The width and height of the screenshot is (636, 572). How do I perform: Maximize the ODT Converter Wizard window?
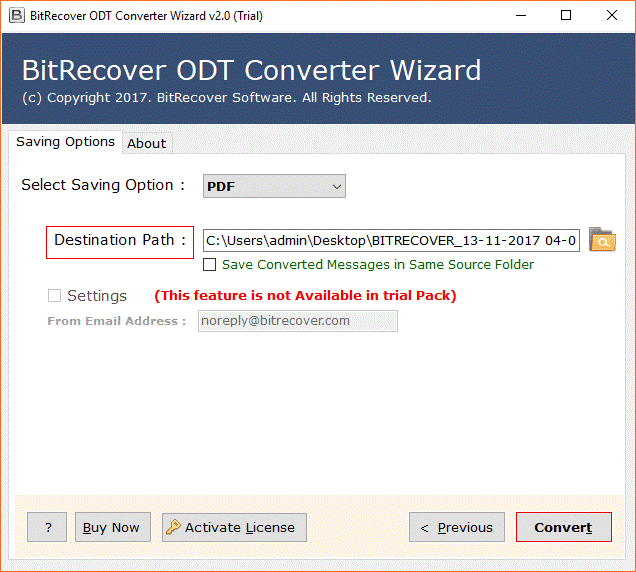(566, 16)
